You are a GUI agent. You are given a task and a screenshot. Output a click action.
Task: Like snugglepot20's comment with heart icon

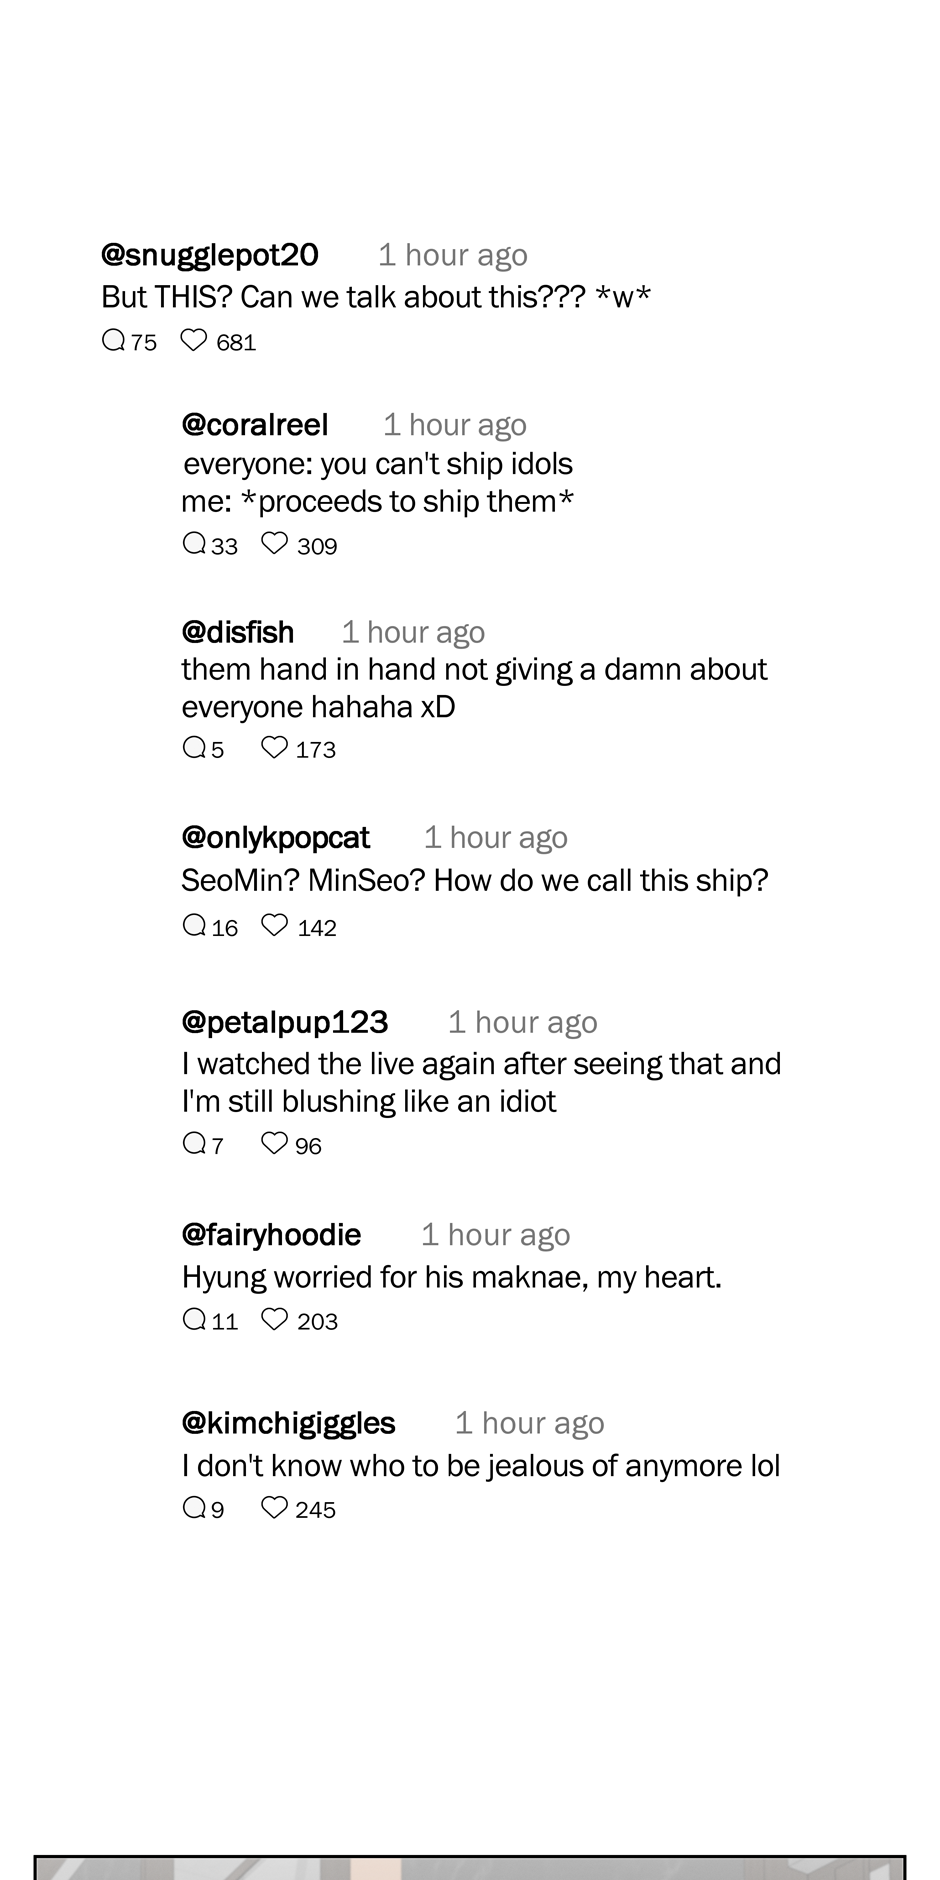pyautogui.click(x=193, y=341)
